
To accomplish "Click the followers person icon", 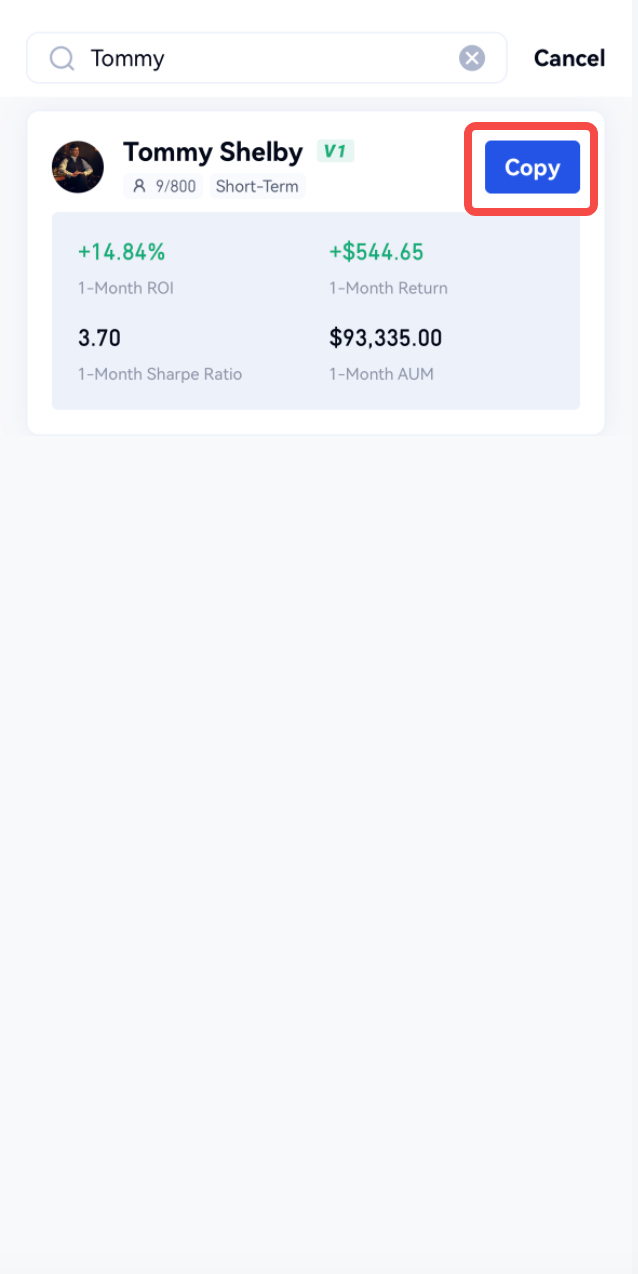I will point(139,186).
